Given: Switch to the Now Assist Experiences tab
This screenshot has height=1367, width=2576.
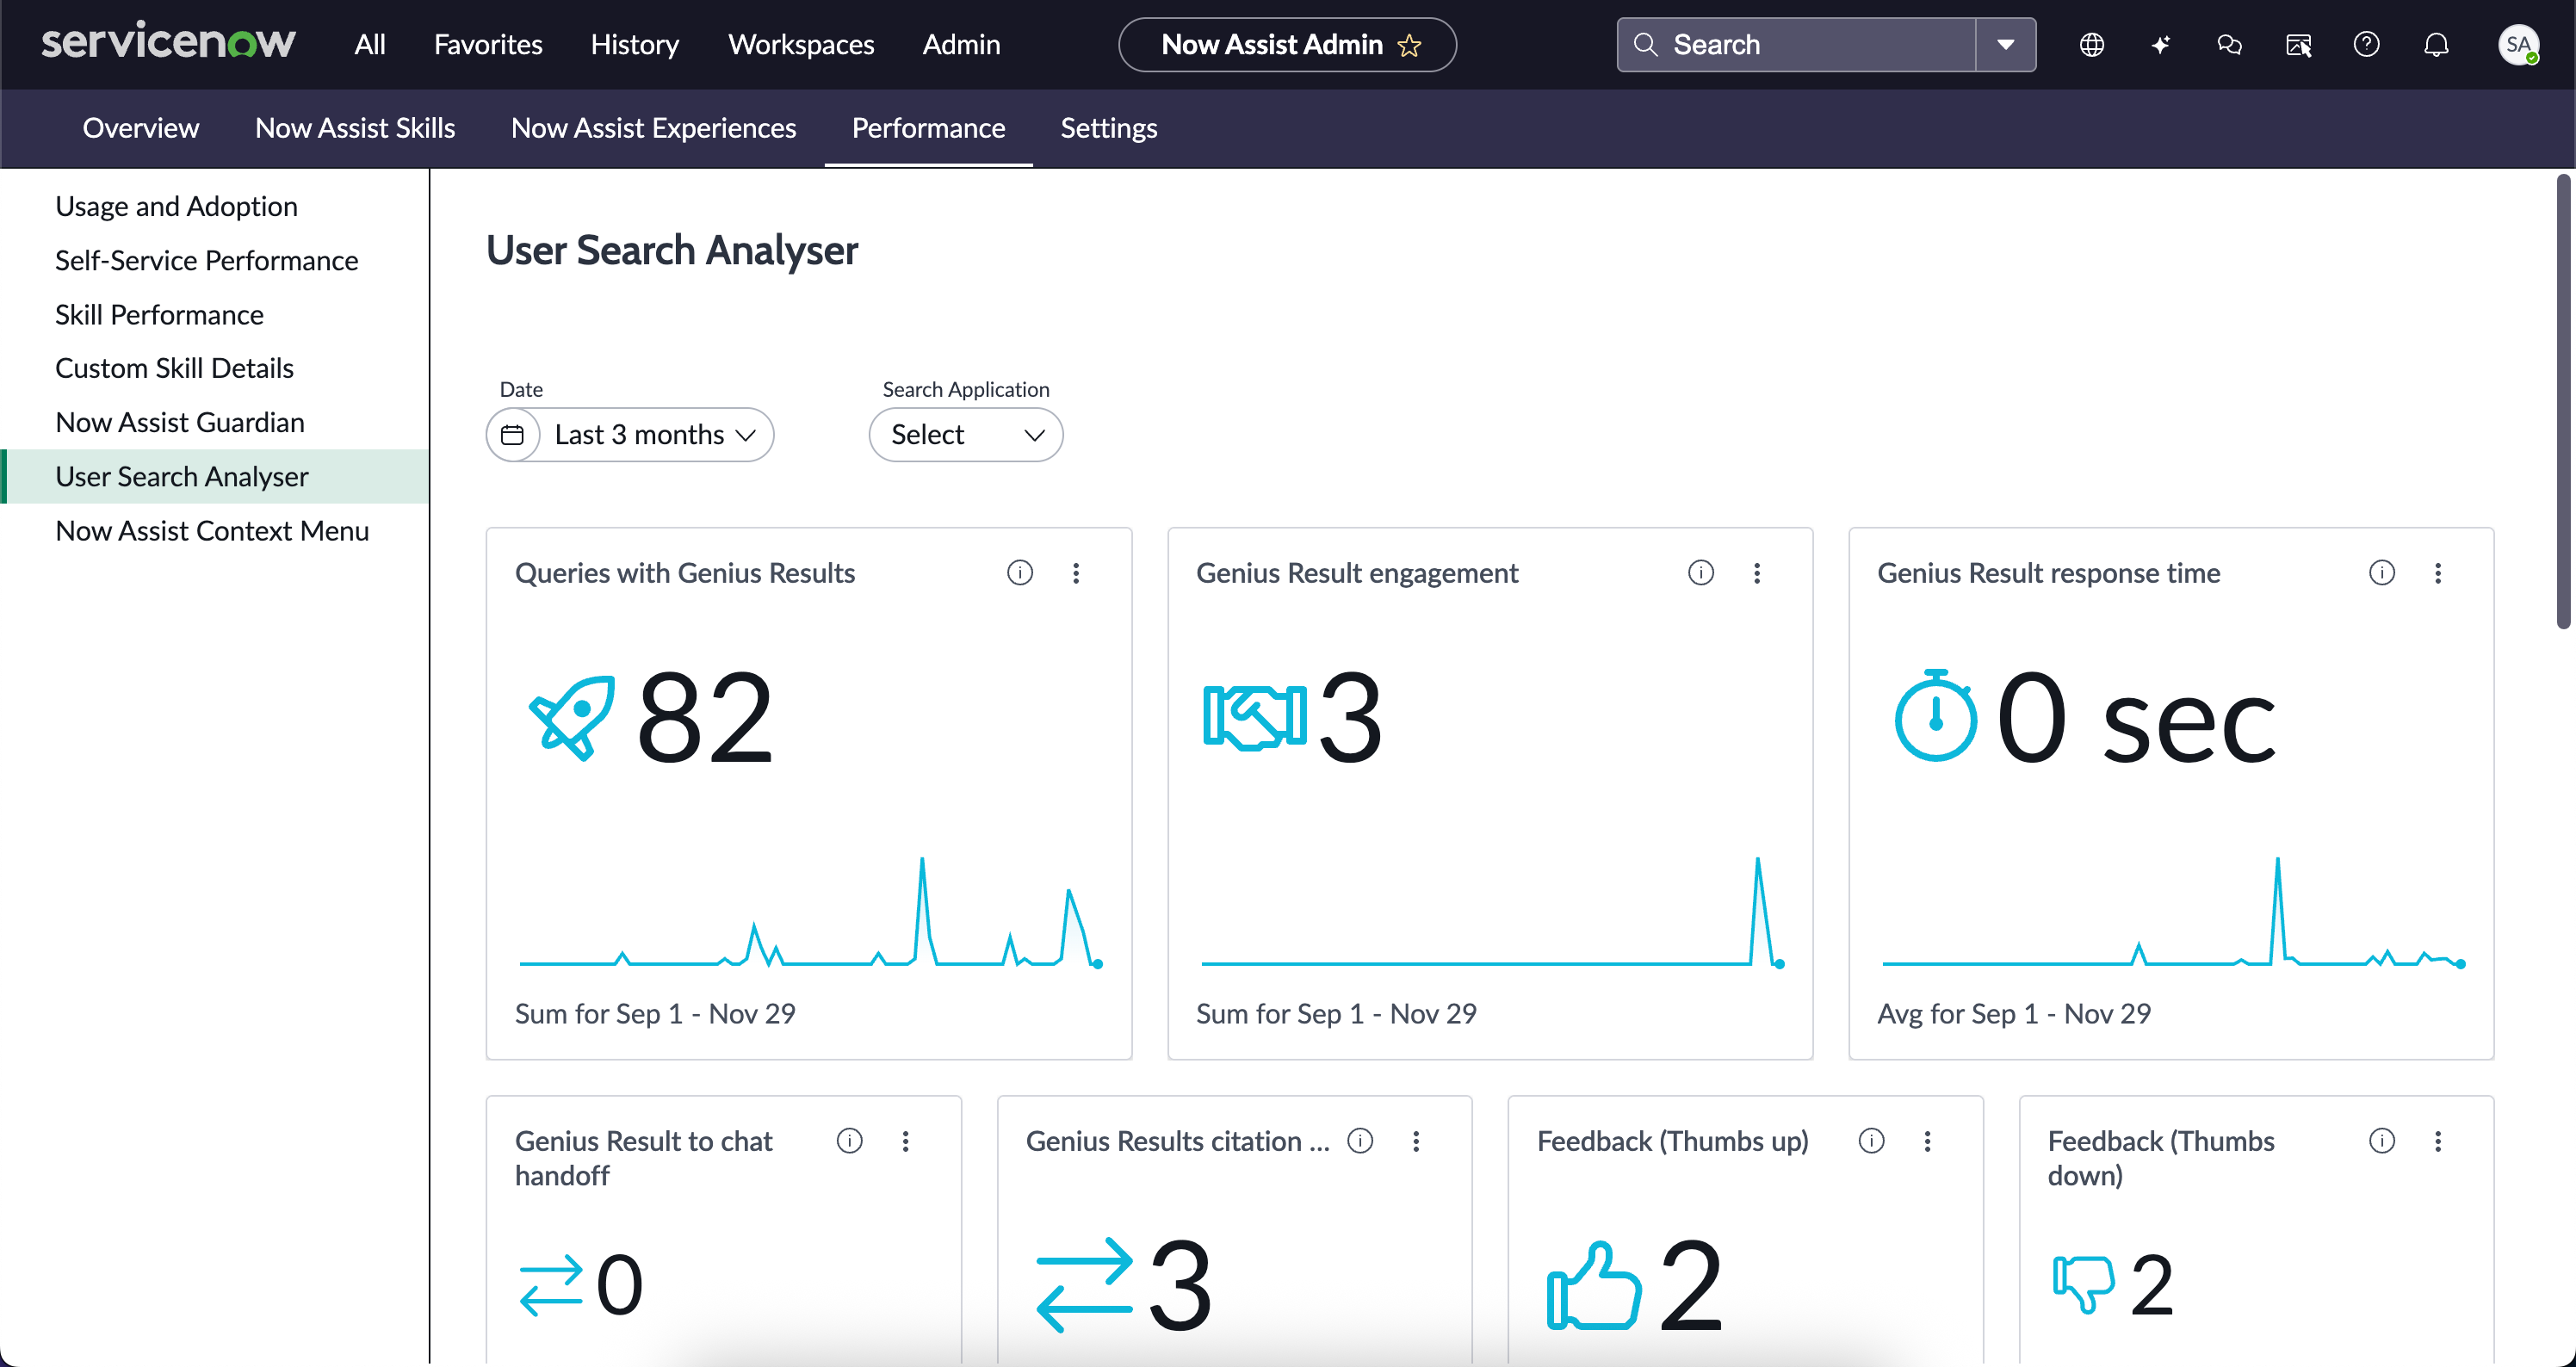Looking at the screenshot, I should coord(653,128).
